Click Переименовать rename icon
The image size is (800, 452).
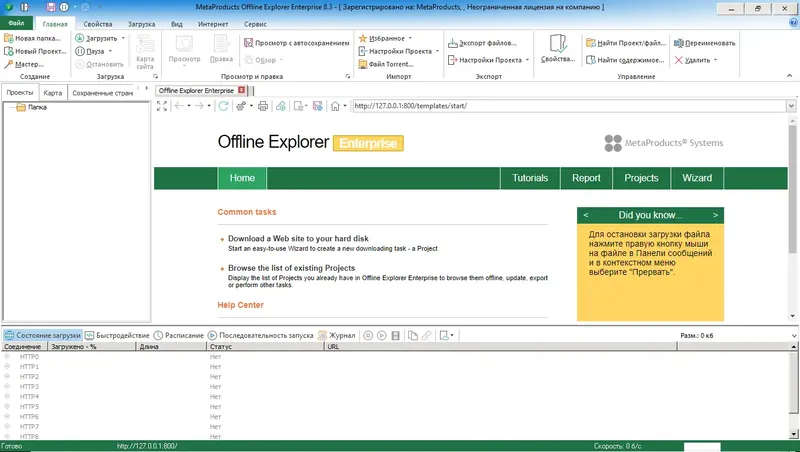679,43
